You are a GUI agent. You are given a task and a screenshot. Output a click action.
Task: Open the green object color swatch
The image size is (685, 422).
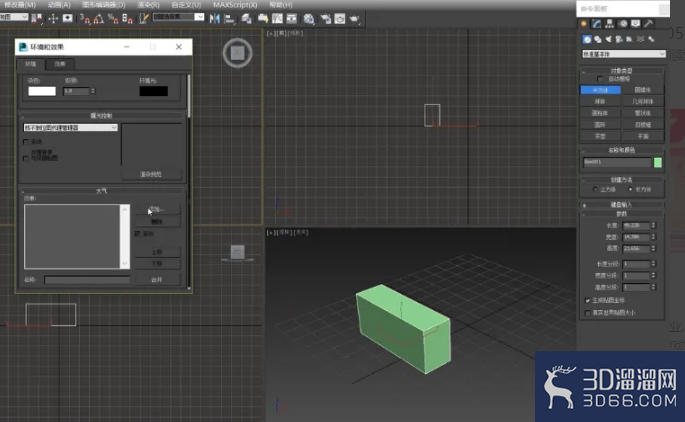tap(657, 163)
